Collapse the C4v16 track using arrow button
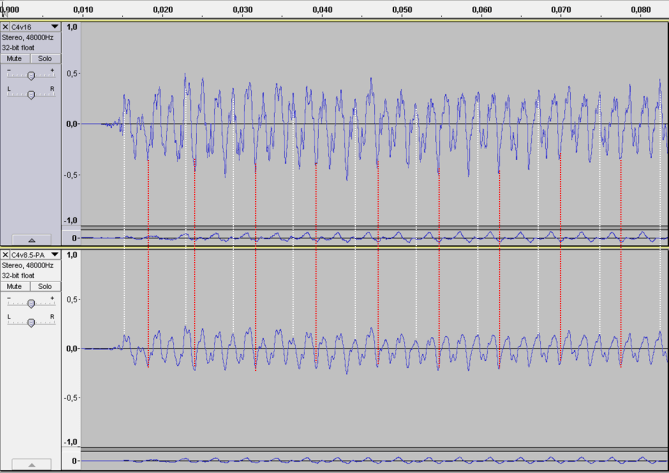The image size is (669, 473). tap(31, 240)
